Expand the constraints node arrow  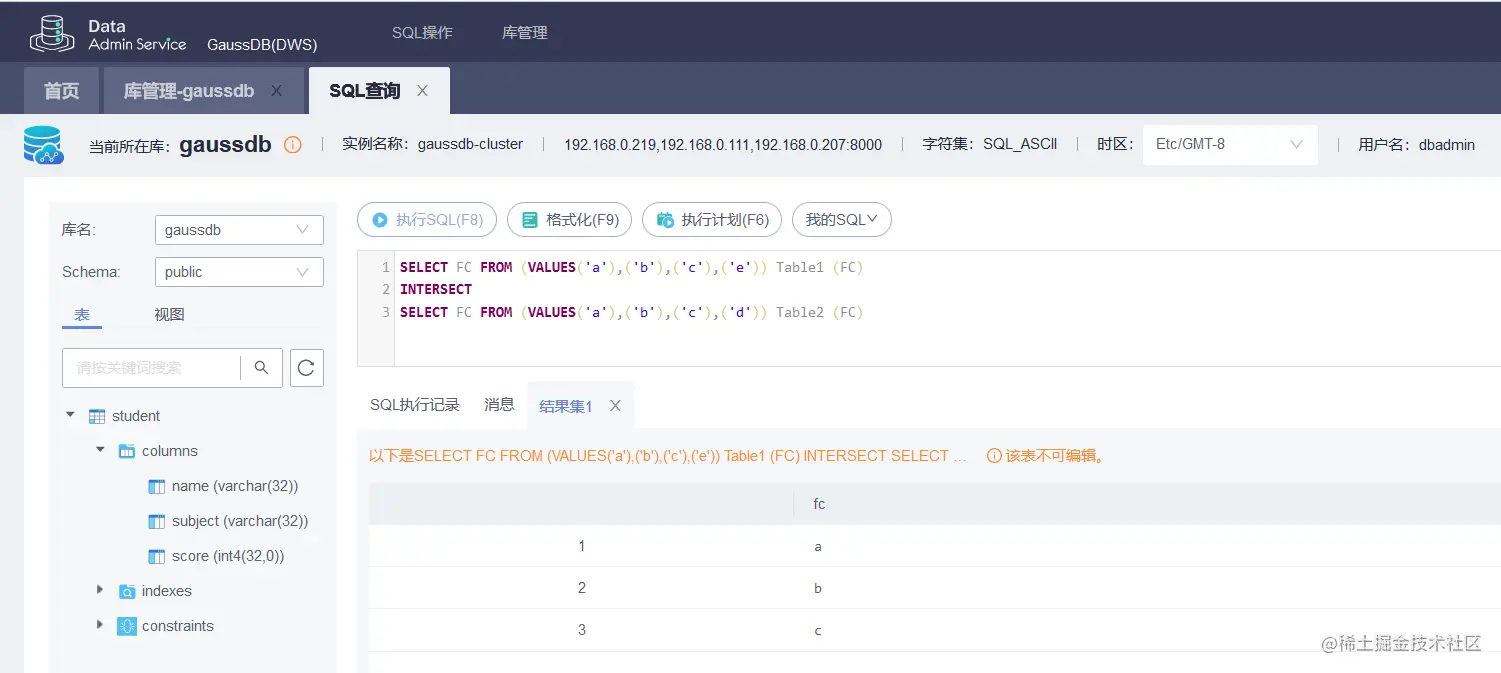point(99,625)
